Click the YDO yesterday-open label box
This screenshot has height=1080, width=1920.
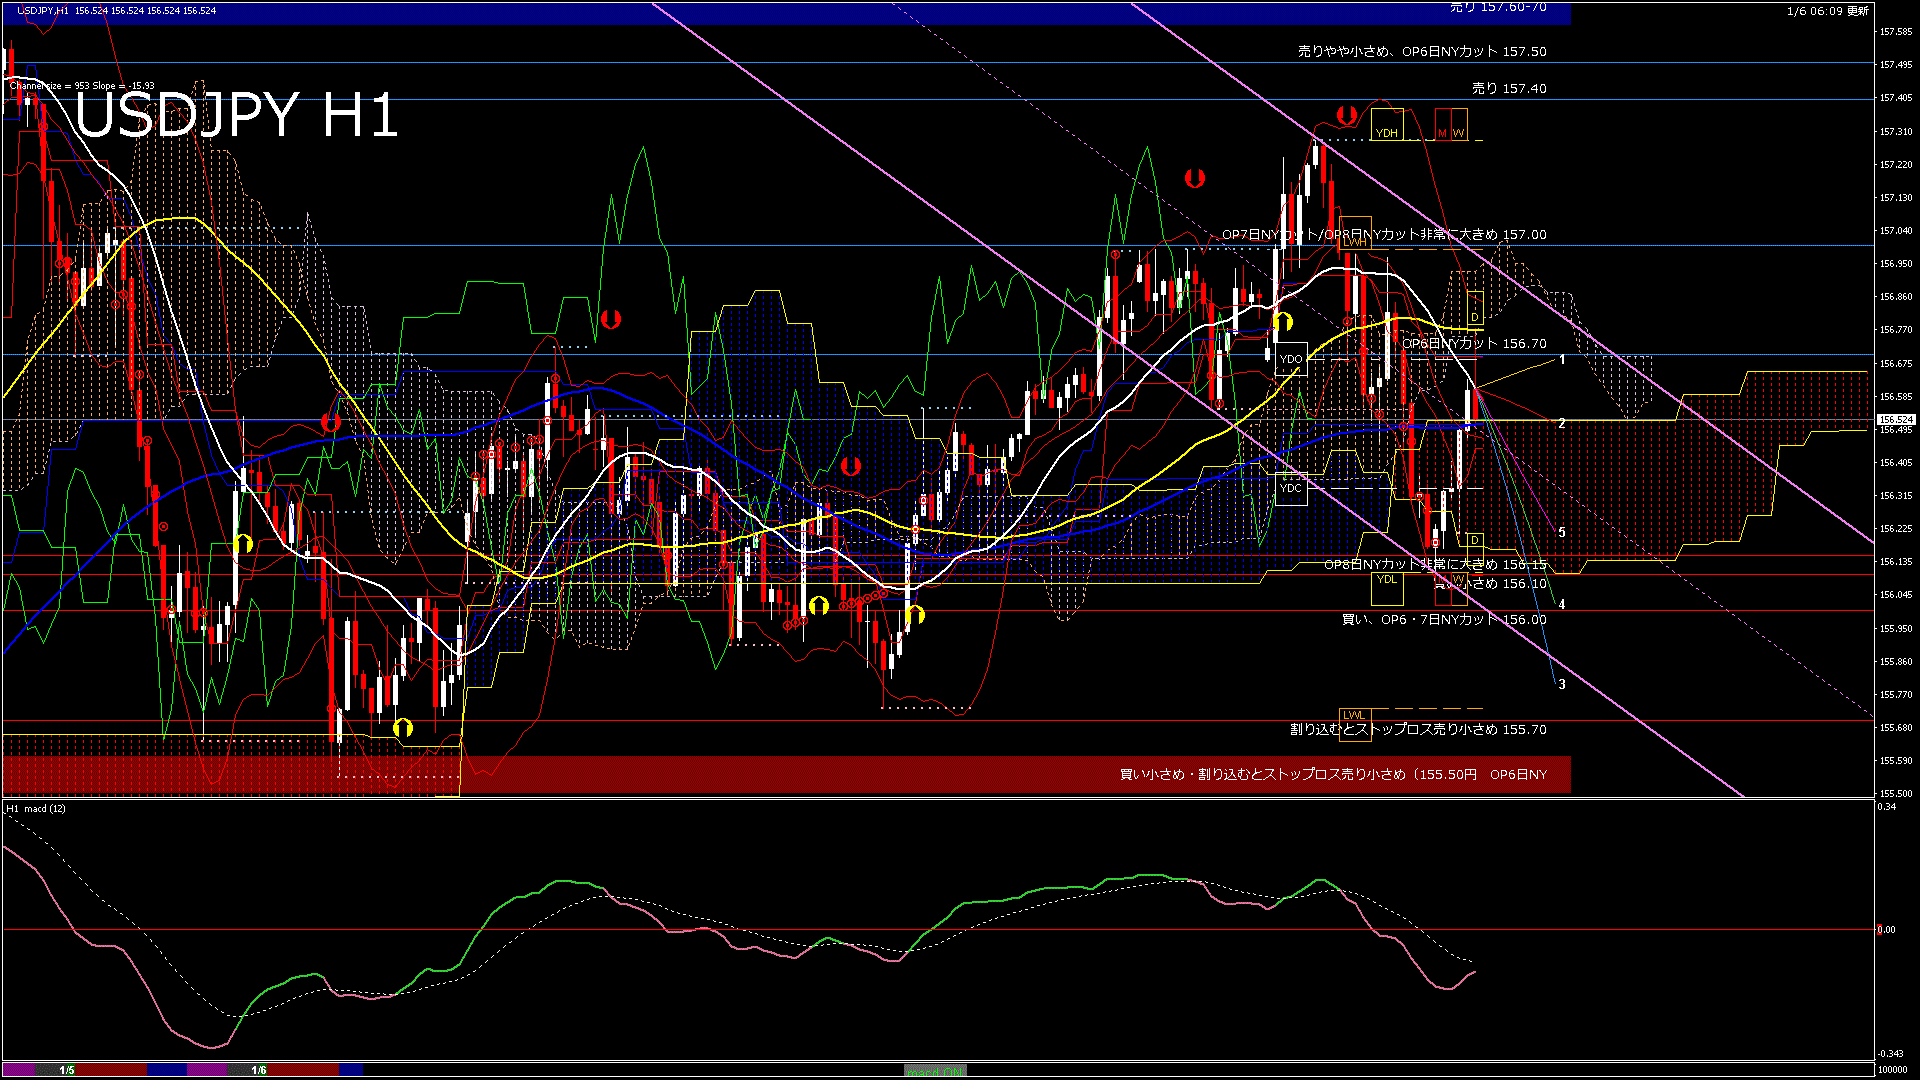[x=1291, y=357]
